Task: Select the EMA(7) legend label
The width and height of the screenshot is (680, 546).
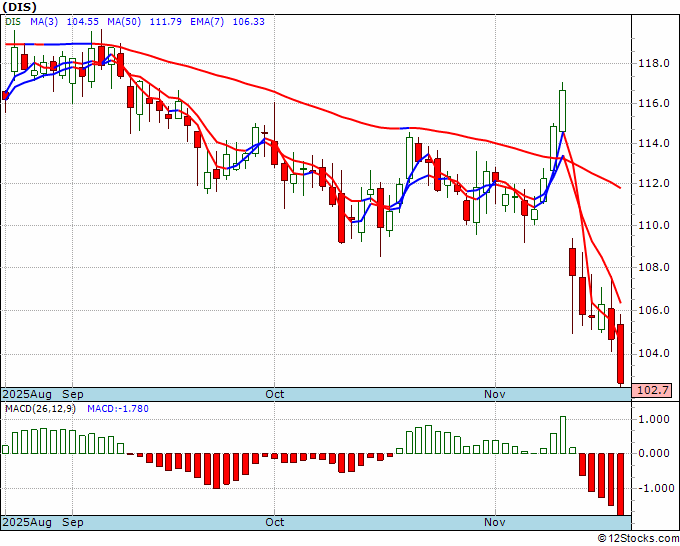Action: (x=207, y=22)
